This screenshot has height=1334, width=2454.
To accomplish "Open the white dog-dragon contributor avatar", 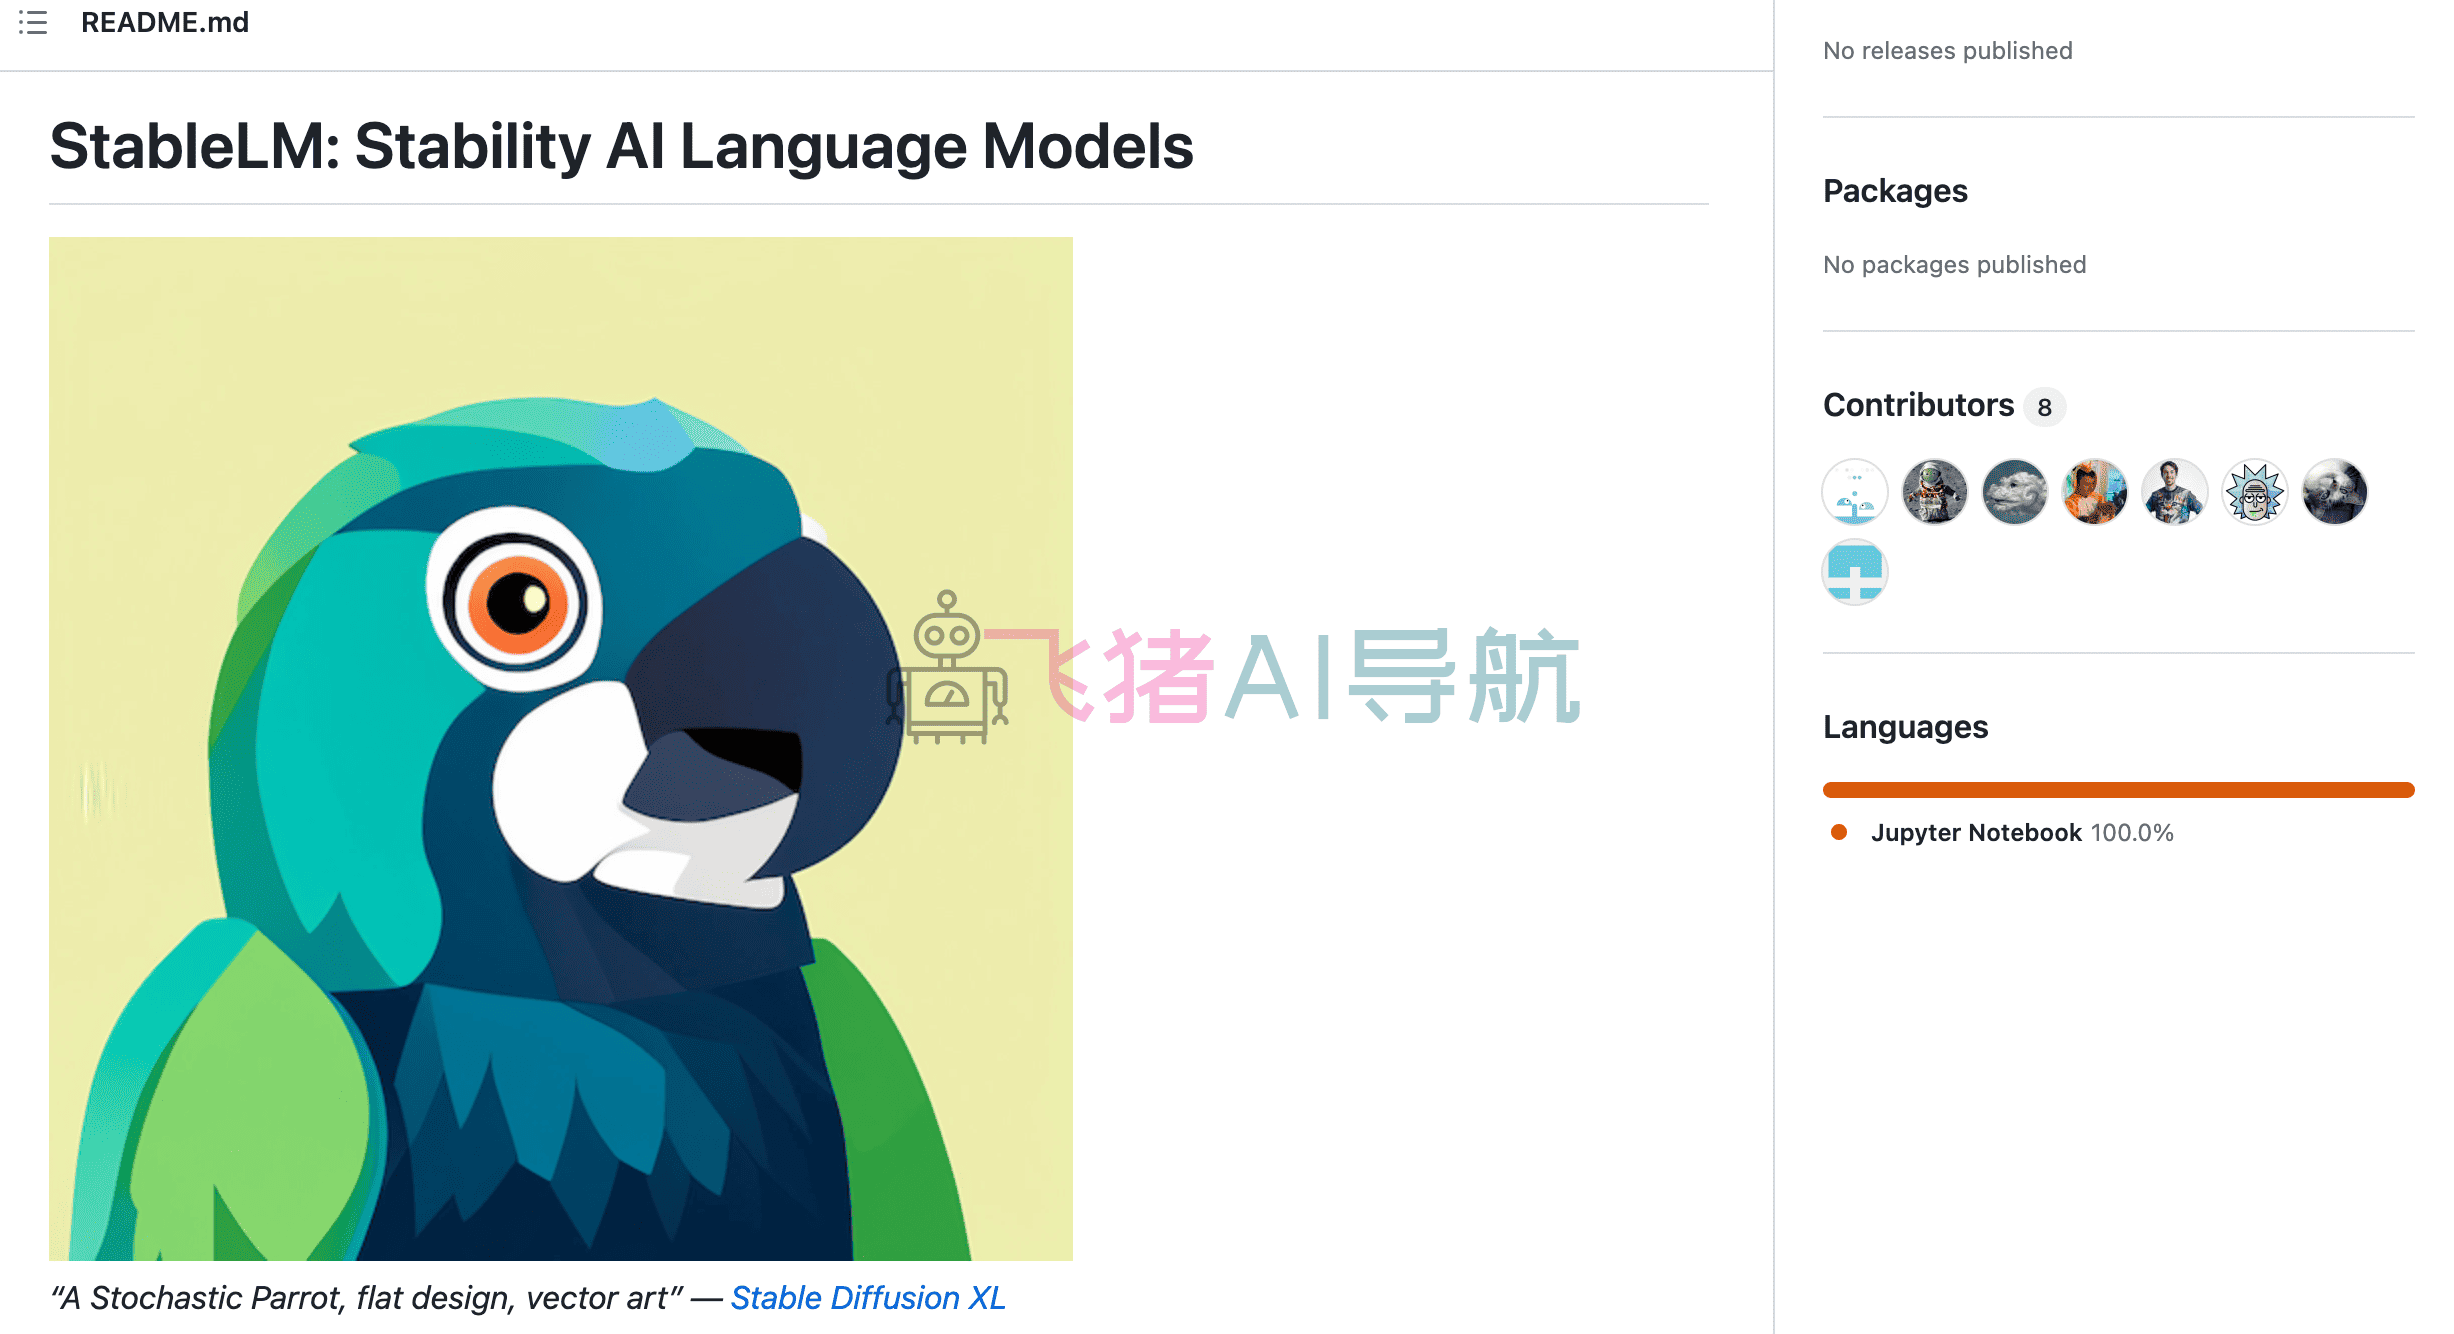I will tap(2014, 492).
